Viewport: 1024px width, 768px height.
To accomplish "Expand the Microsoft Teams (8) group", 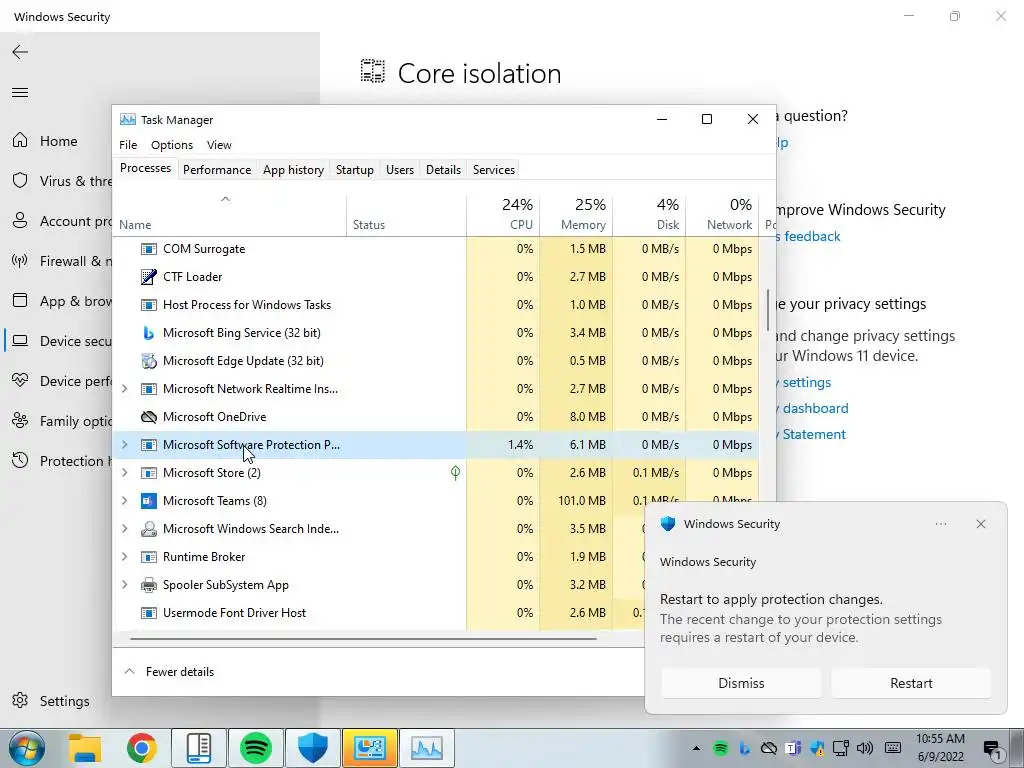I will coord(125,501).
